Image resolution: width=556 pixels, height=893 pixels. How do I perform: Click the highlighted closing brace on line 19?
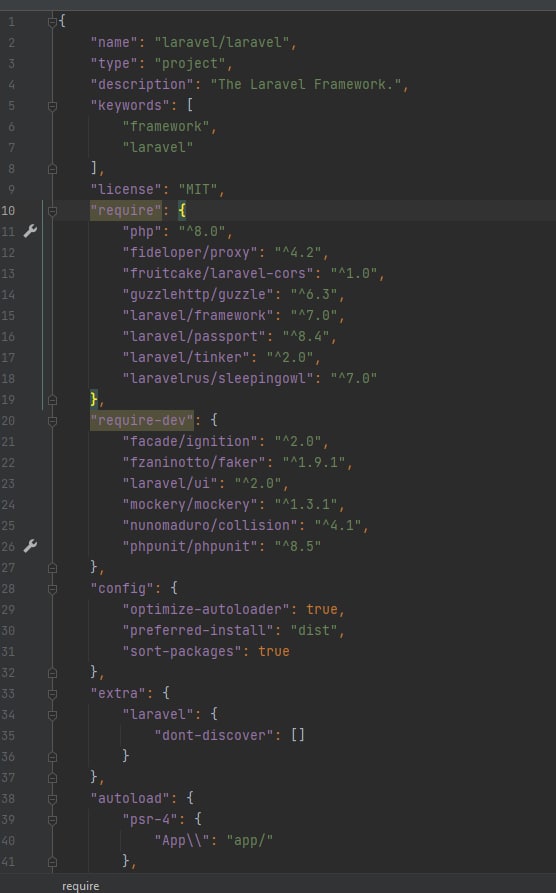tap(93, 399)
